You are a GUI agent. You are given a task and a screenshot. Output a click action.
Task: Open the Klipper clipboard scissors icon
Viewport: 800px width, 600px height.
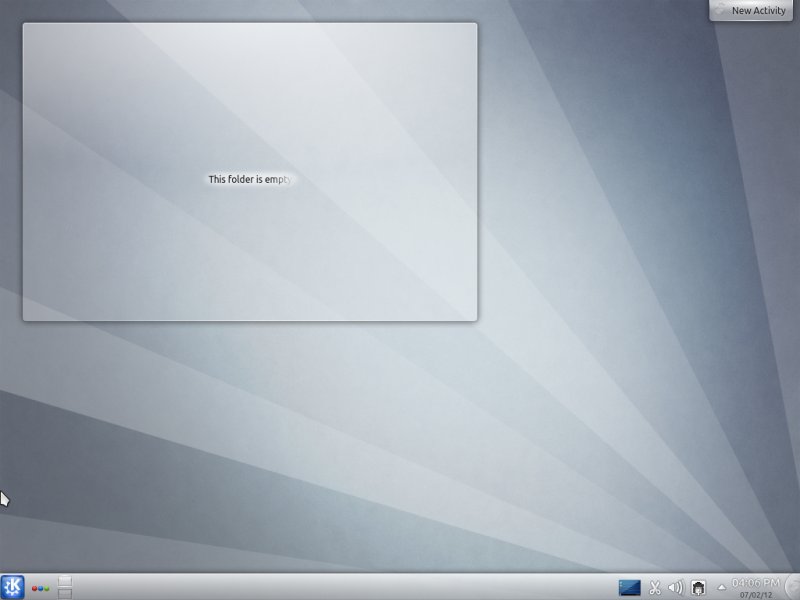click(655, 588)
